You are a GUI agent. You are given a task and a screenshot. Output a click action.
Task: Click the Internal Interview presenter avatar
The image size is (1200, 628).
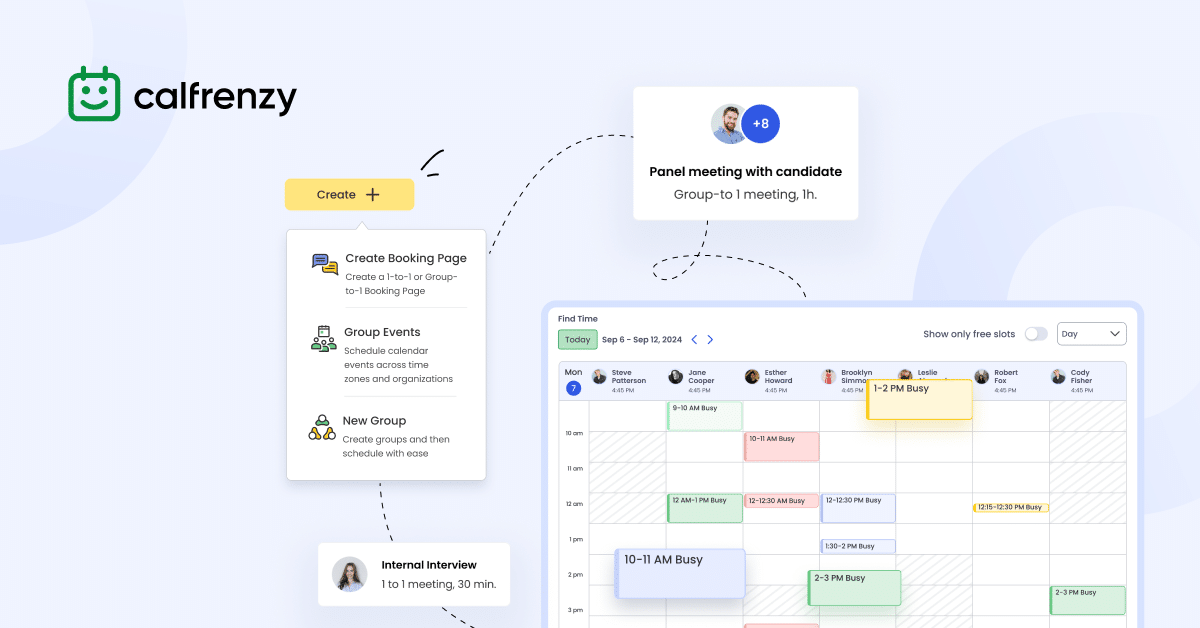(x=349, y=574)
